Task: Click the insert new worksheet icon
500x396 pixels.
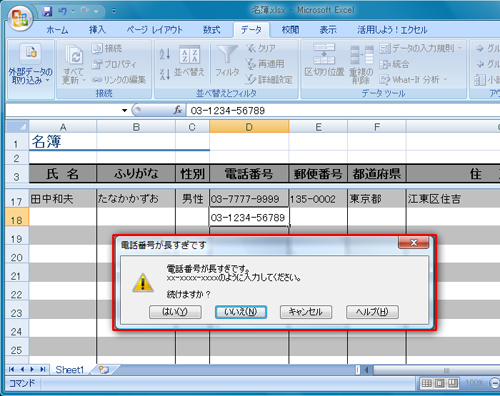Action: (x=104, y=370)
